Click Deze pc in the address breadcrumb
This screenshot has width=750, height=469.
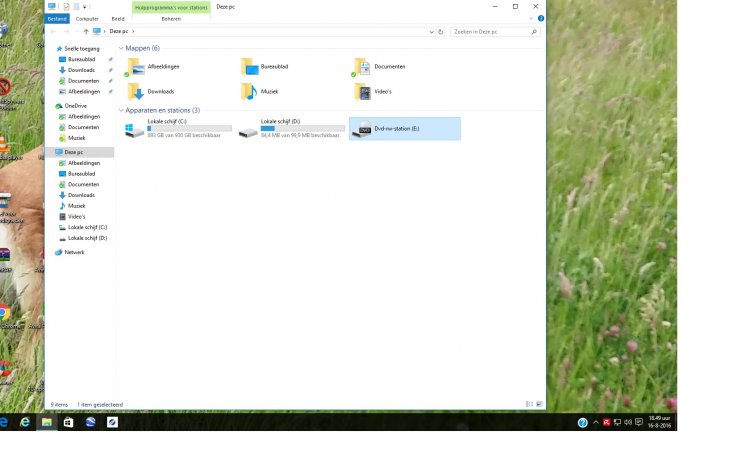119,32
